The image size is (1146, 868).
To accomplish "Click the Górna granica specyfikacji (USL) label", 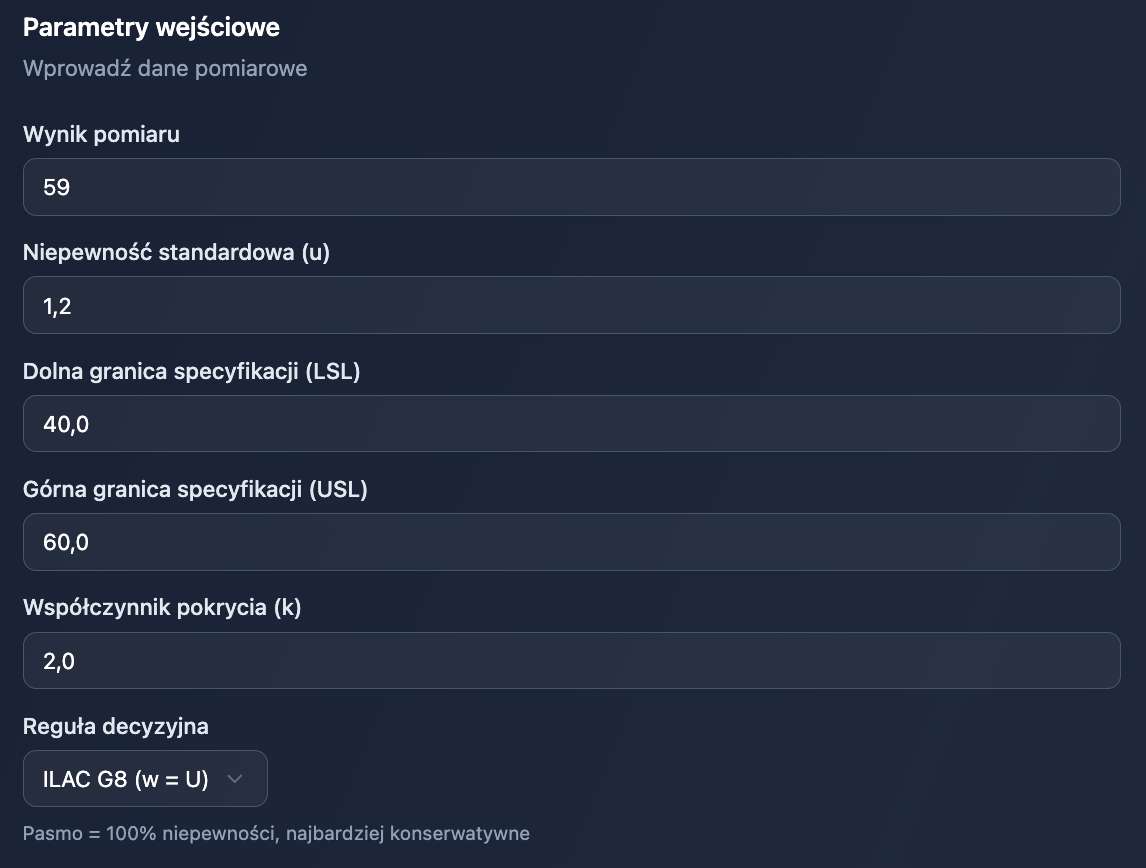I will [195, 489].
